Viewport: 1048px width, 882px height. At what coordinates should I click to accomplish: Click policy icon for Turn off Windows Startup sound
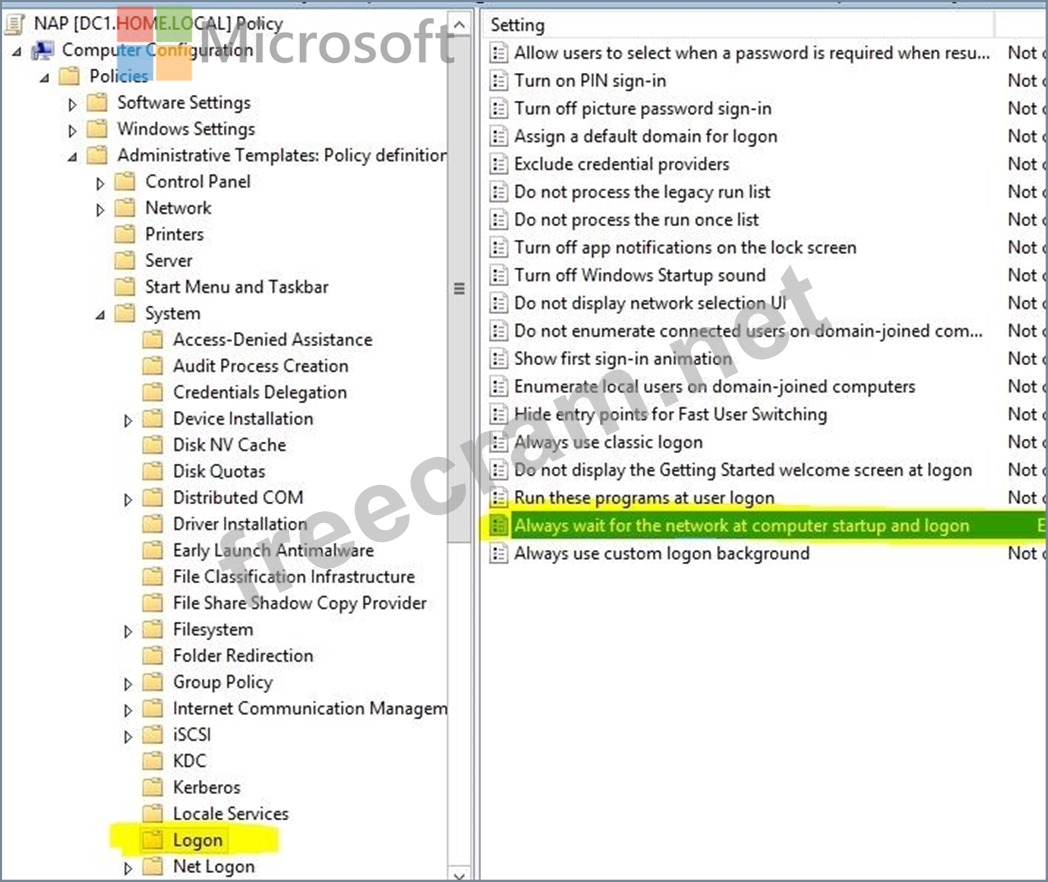(499, 275)
